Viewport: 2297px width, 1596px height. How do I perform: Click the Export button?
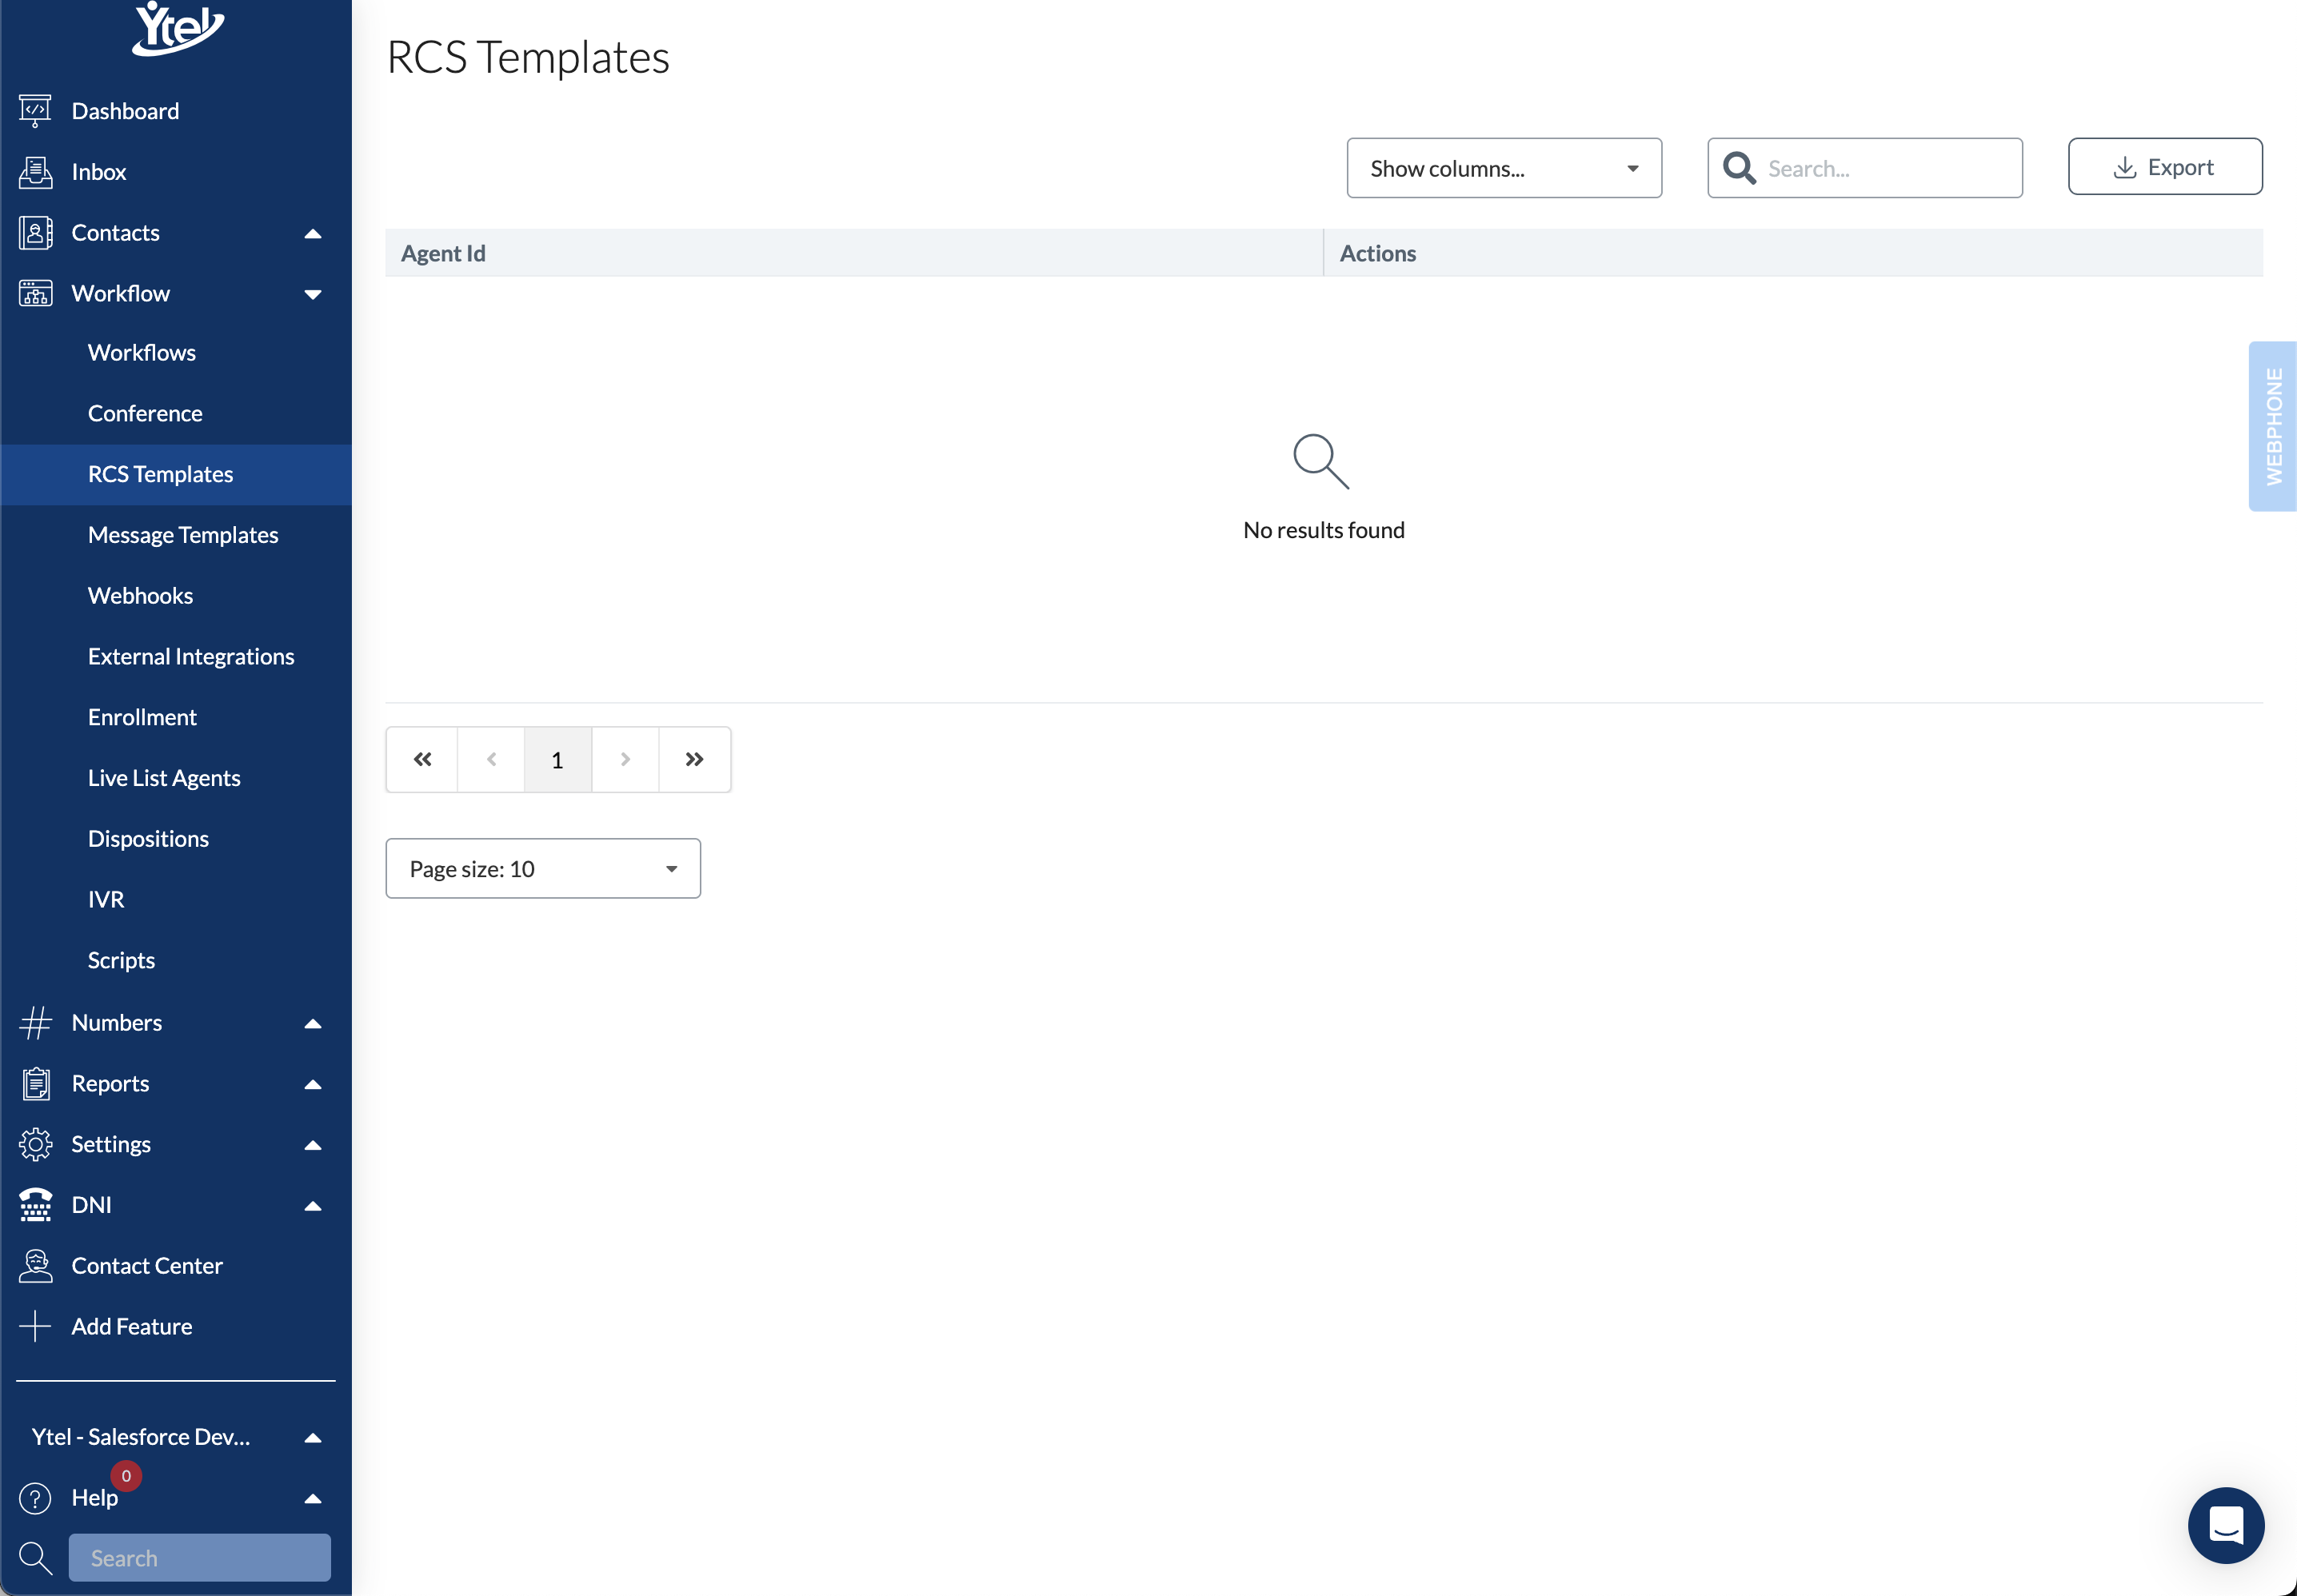[x=2164, y=167]
